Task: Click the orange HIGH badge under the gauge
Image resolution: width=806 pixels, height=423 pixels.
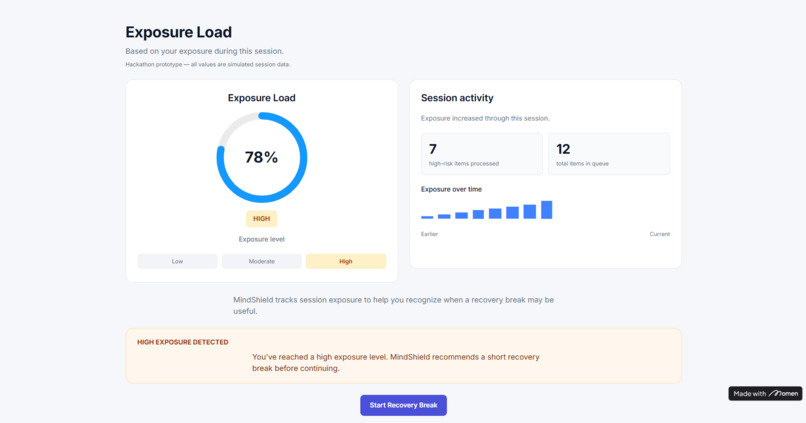Action: (262, 218)
